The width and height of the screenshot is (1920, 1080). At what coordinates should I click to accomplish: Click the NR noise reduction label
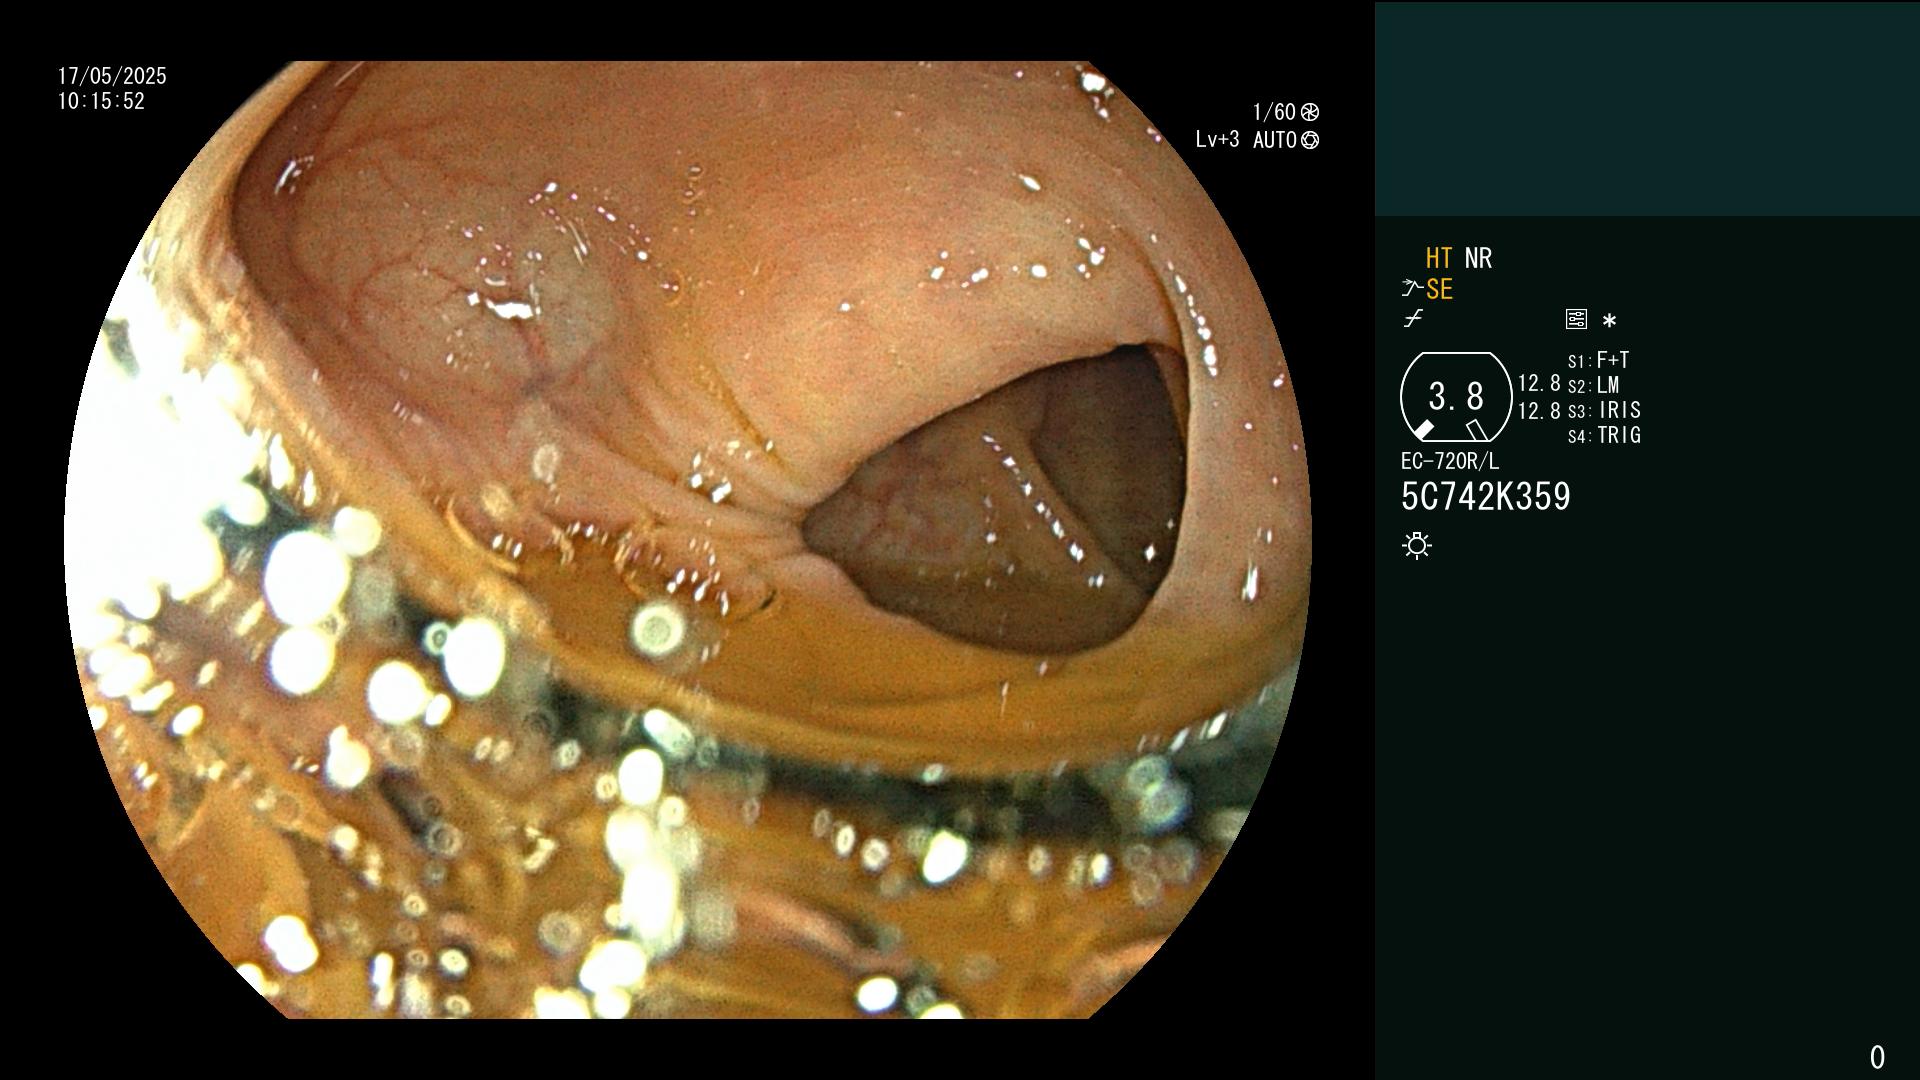1478,259
